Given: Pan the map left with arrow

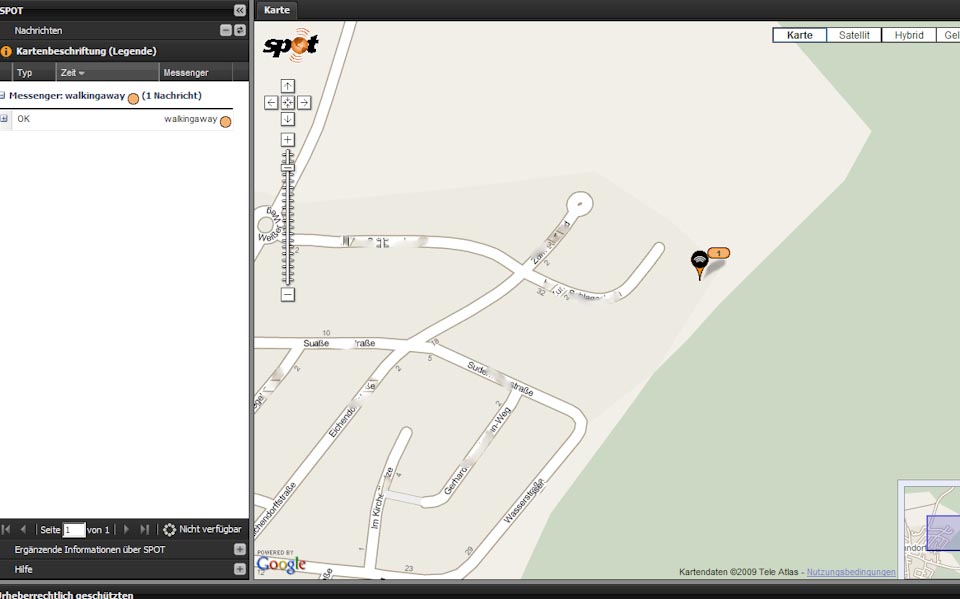Looking at the screenshot, I should point(271,102).
